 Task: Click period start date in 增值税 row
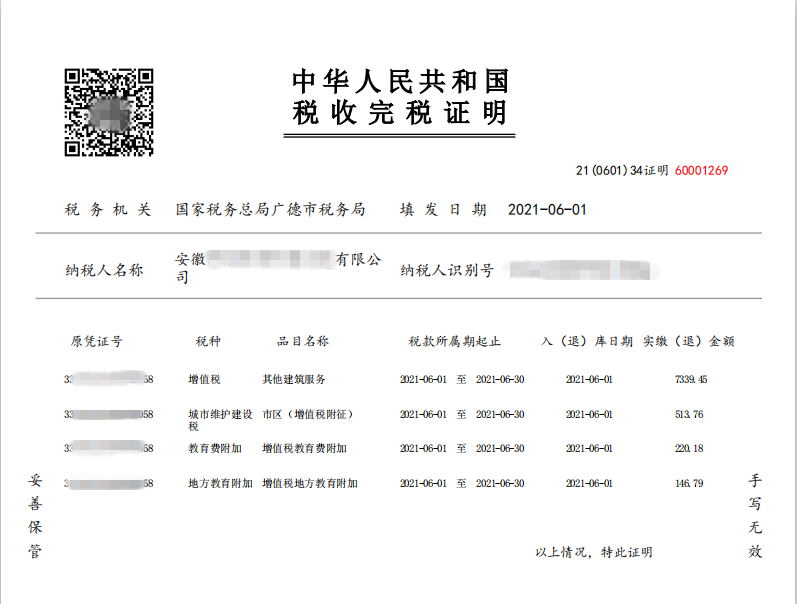[x=423, y=379]
